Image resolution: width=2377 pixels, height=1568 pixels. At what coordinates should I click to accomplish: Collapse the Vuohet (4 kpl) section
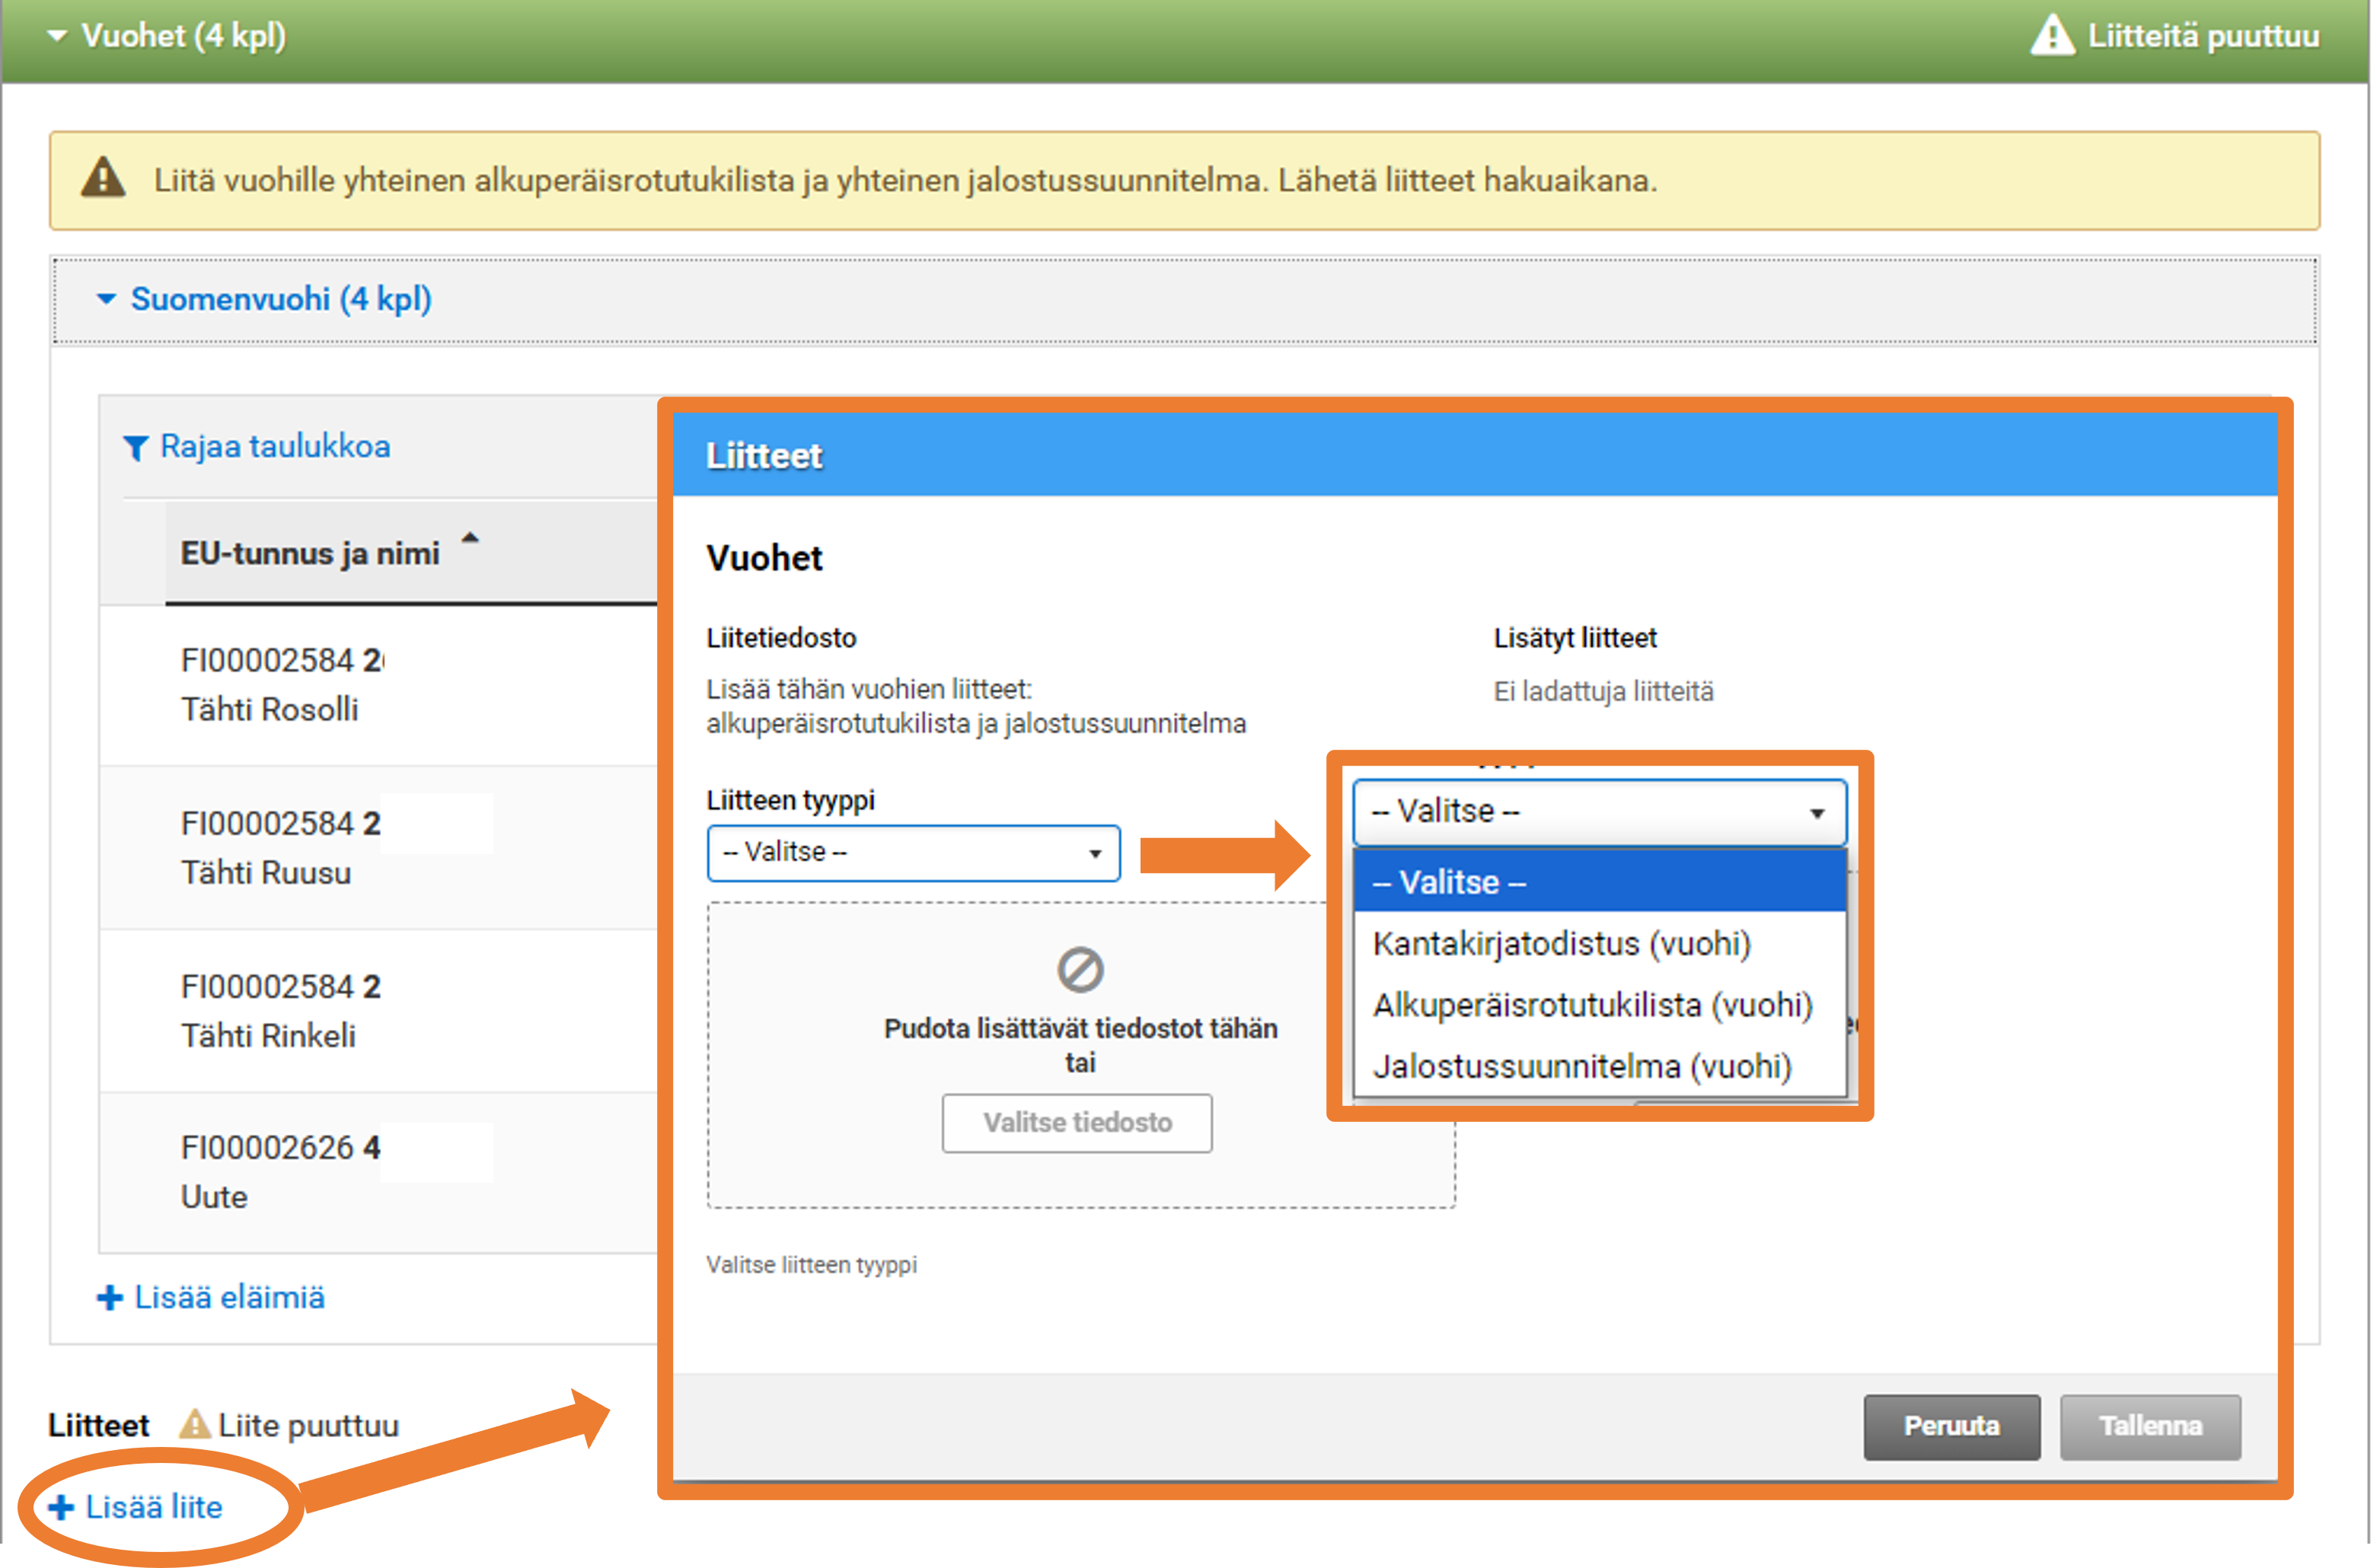(x=58, y=36)
